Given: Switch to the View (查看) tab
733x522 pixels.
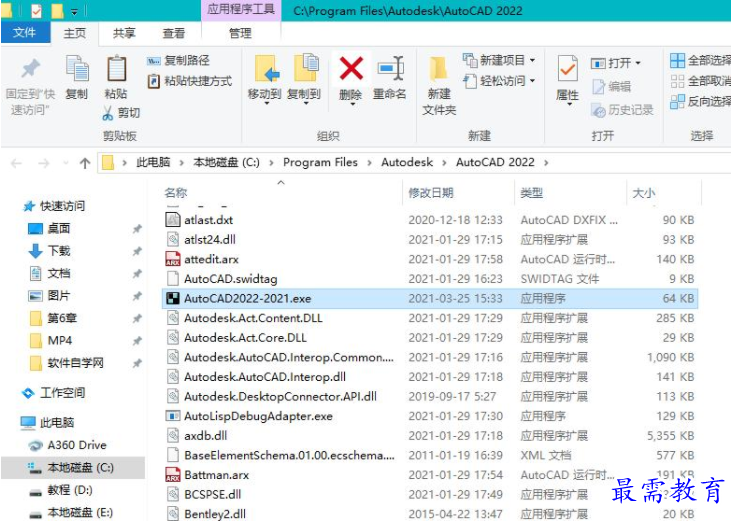Looking at the screenshot, I should [174, 33].
